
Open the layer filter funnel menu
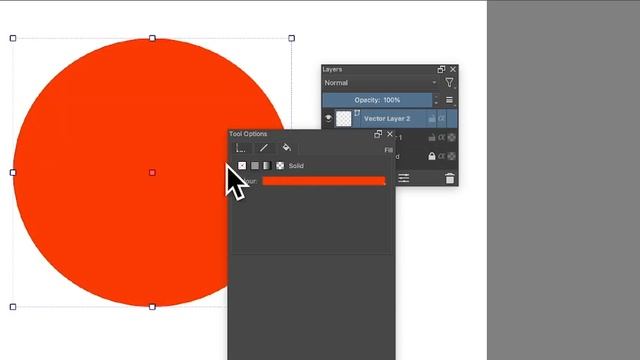point(449,83)
